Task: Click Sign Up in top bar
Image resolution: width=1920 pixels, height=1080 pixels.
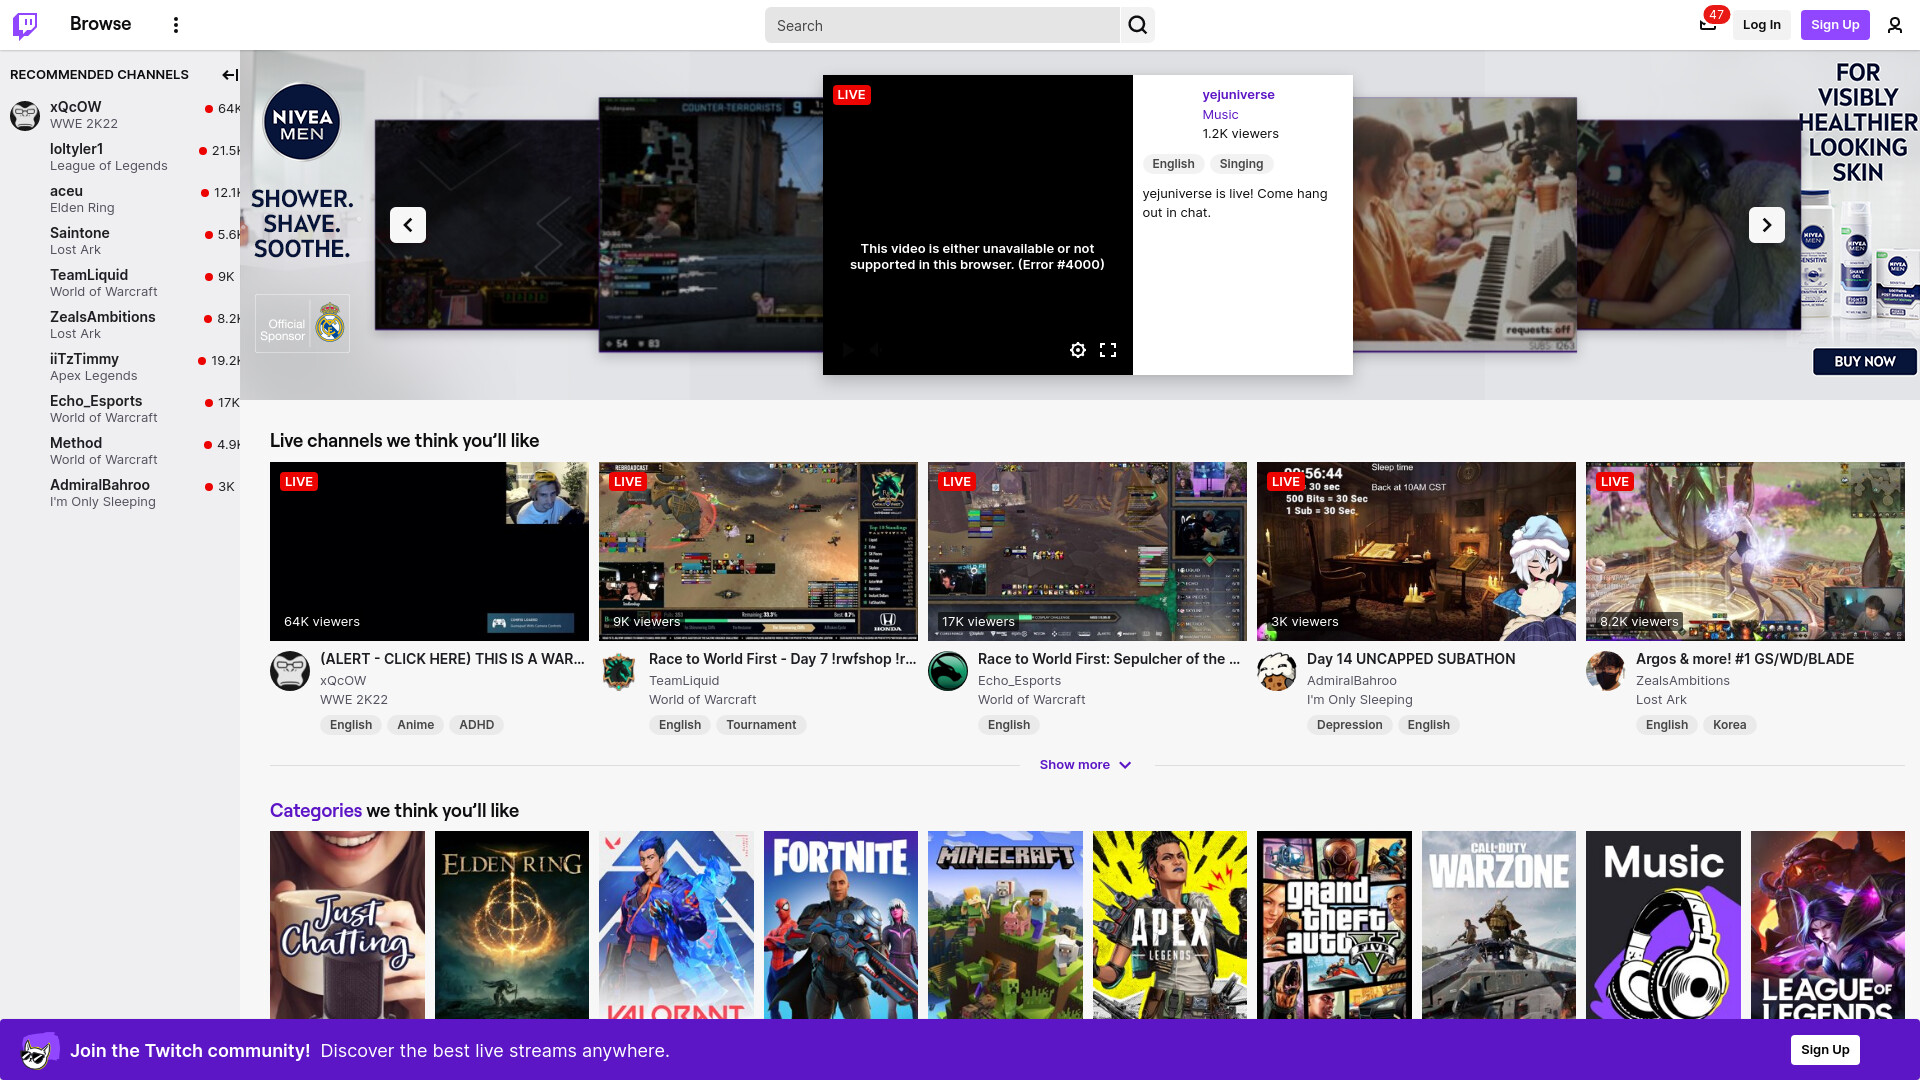Action: (1835, 25)
